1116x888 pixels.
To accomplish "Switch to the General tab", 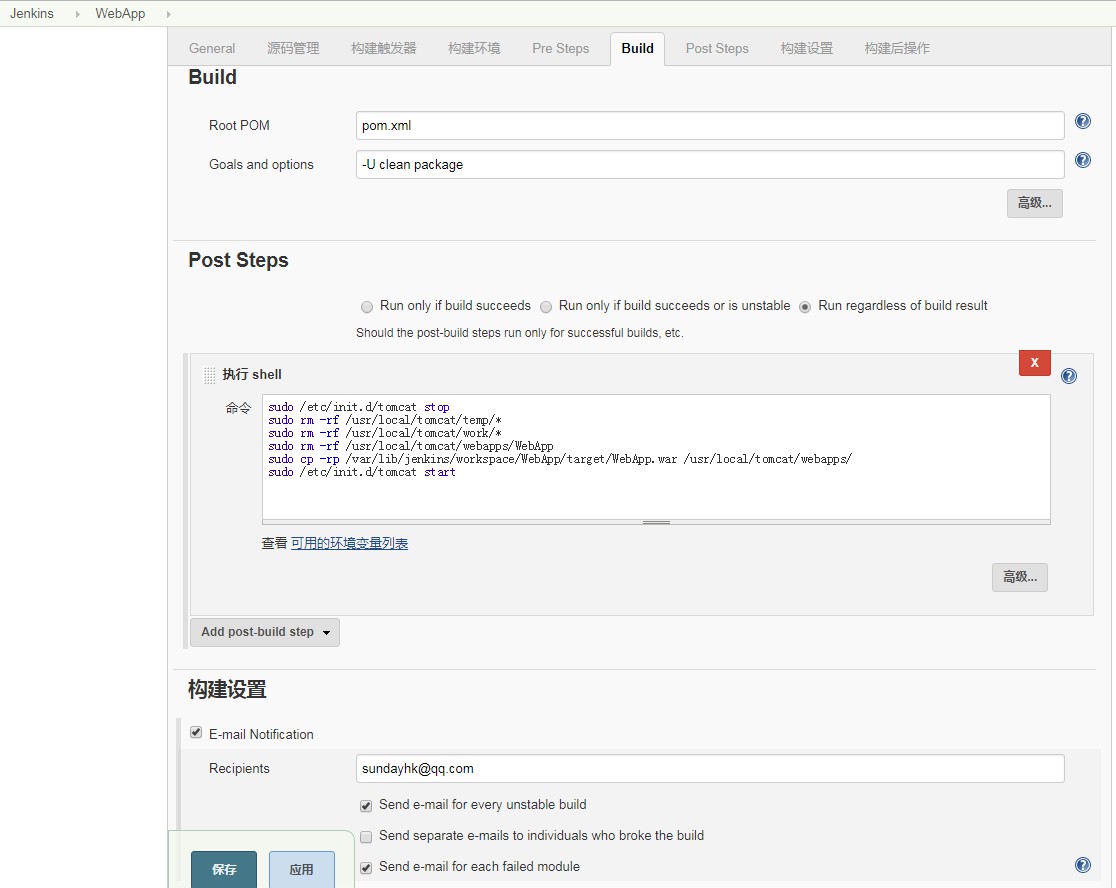I will 212,48.
